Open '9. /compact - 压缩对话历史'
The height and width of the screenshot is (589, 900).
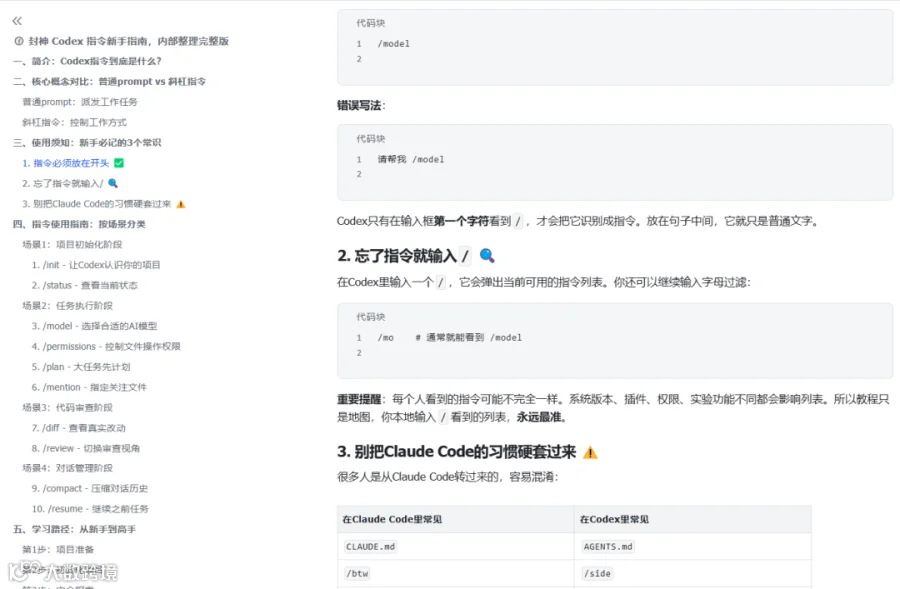[90, 489]
